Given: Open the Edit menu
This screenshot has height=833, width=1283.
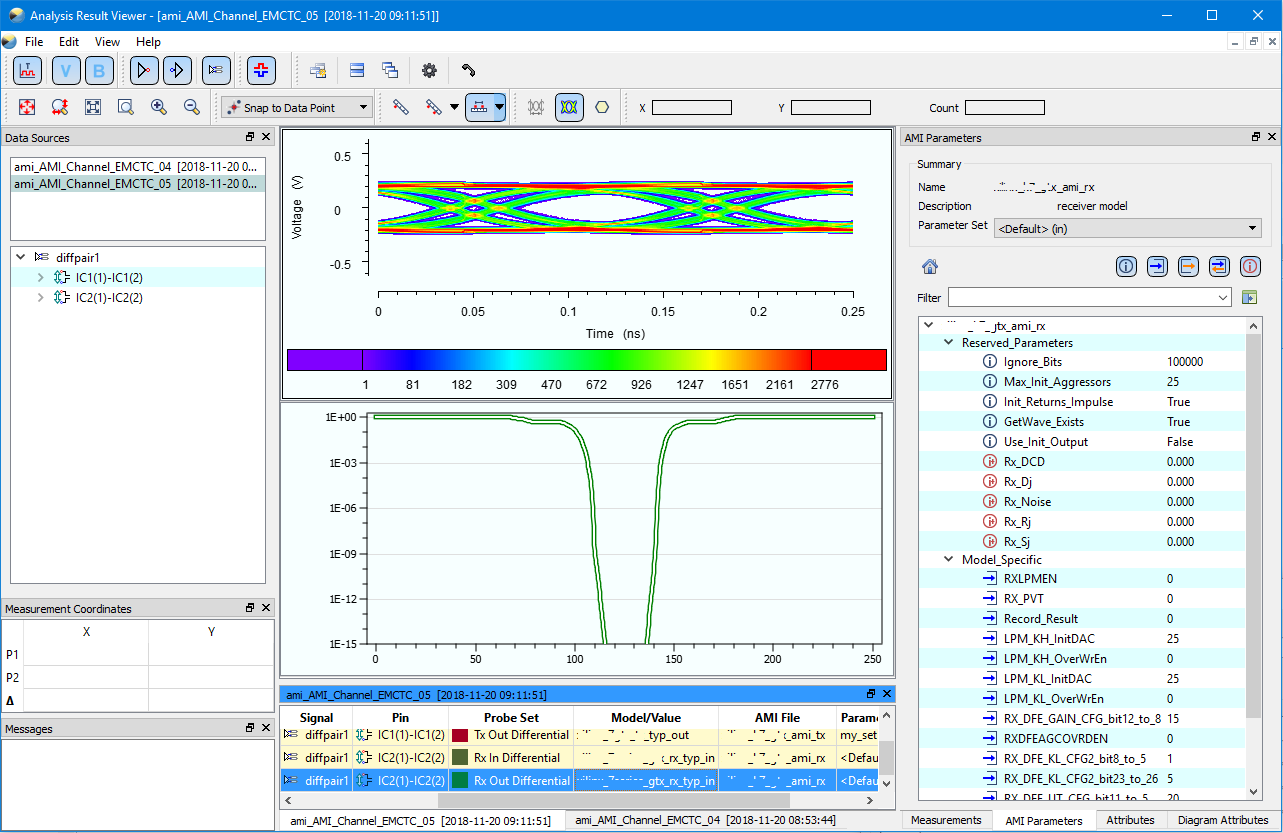Looking at the screenshot, I should pyautogui.click(x=68, y=42).
